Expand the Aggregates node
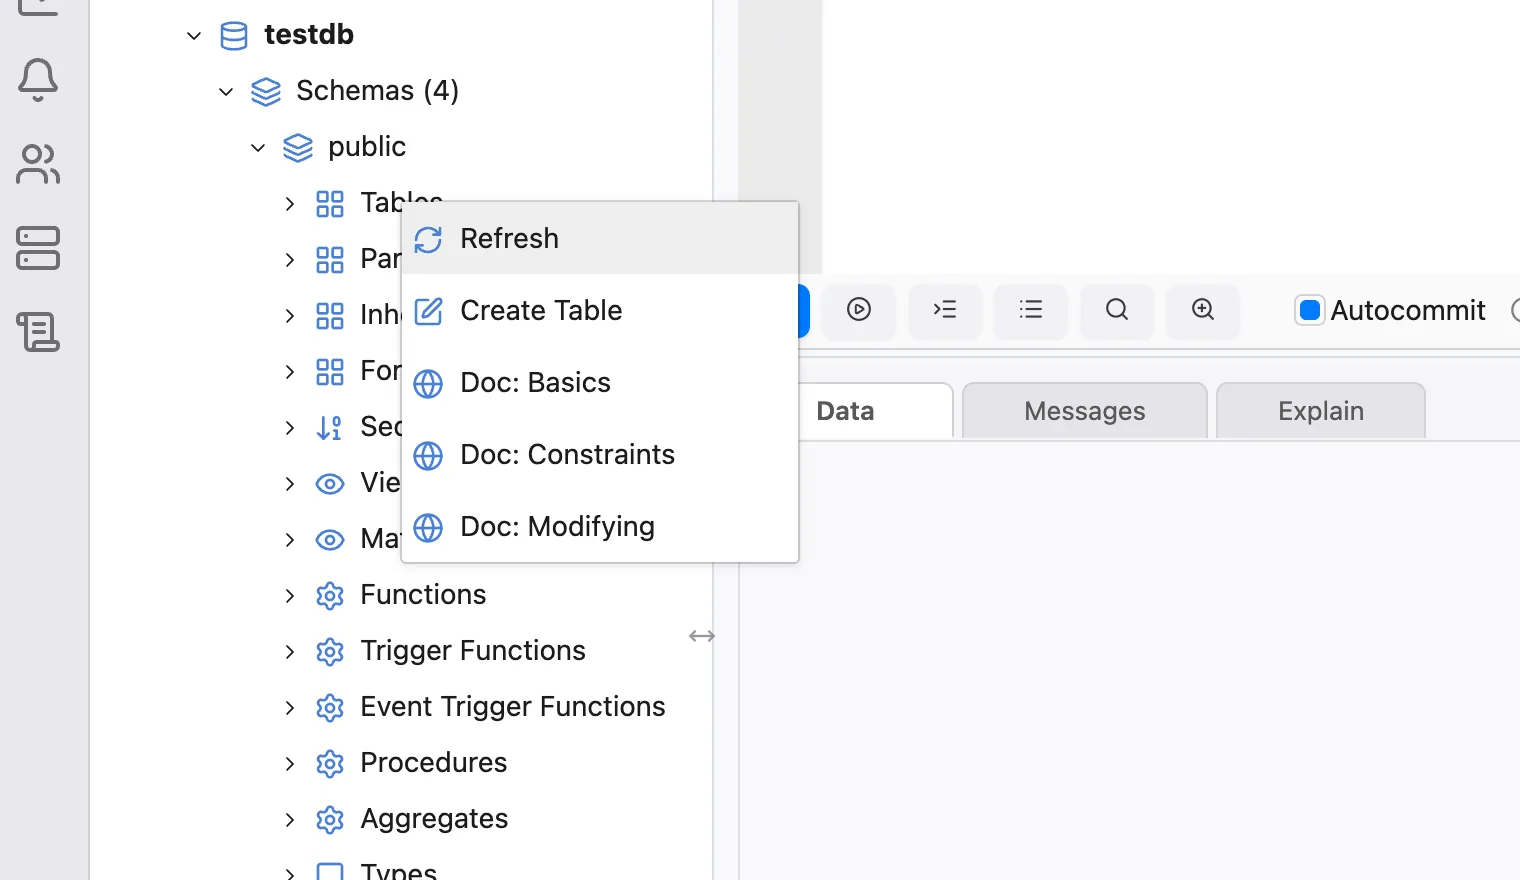The width and height of the screenshot is (1520, 880). coord(290,820)
